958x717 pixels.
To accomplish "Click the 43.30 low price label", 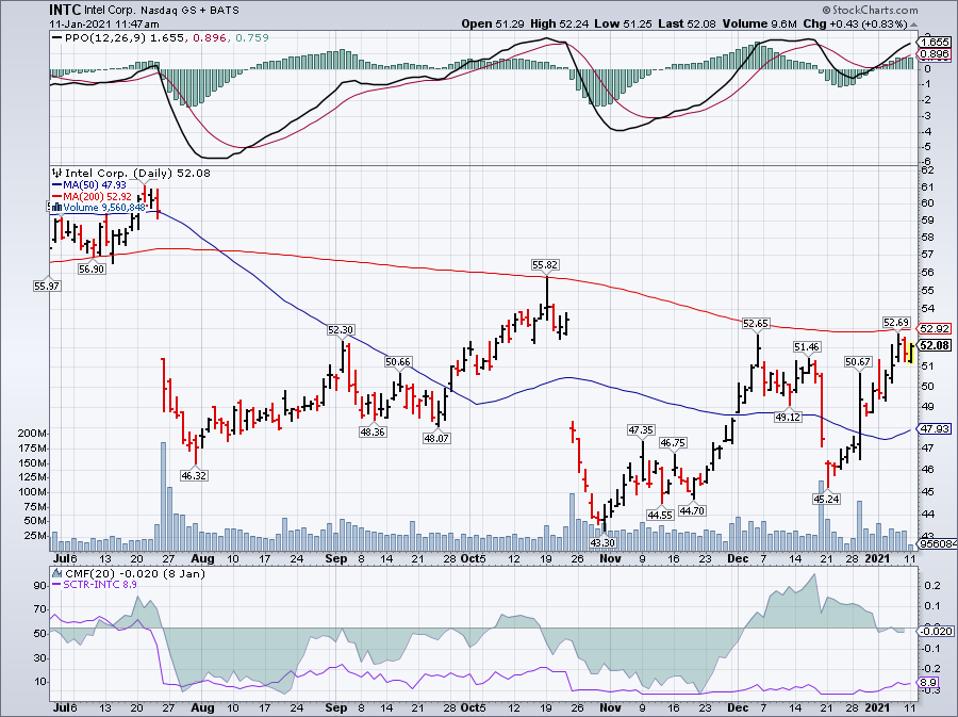I will click(x=603, y=542).
